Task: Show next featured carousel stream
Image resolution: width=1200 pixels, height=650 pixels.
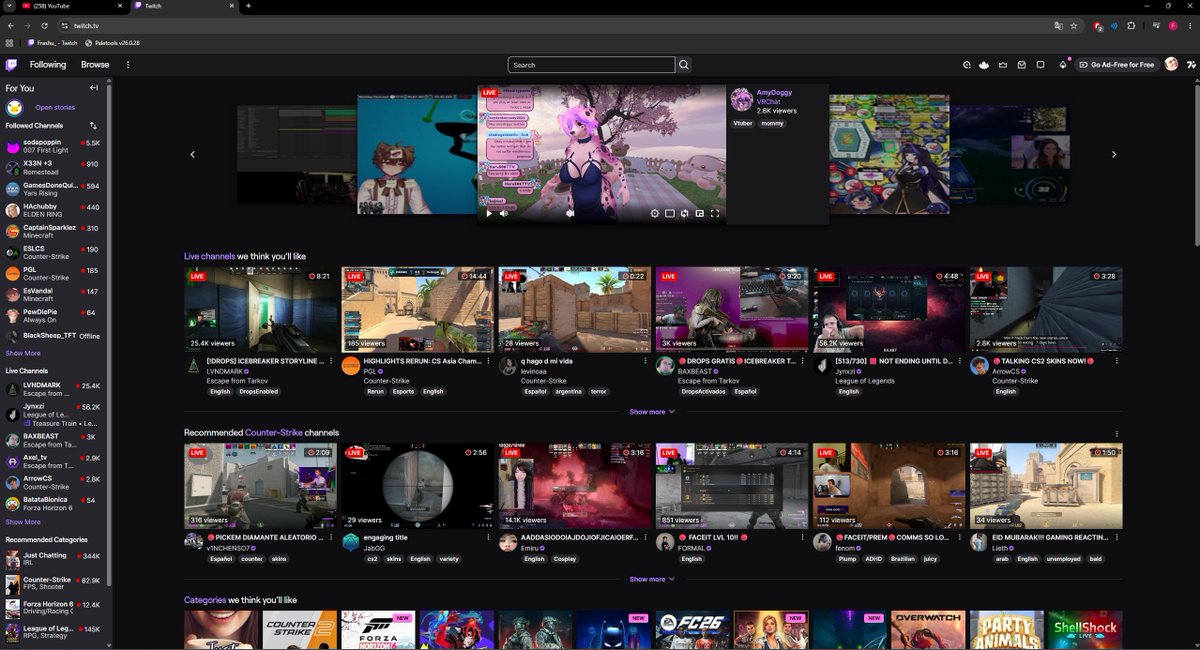Action: click(x=1114, y=154)
